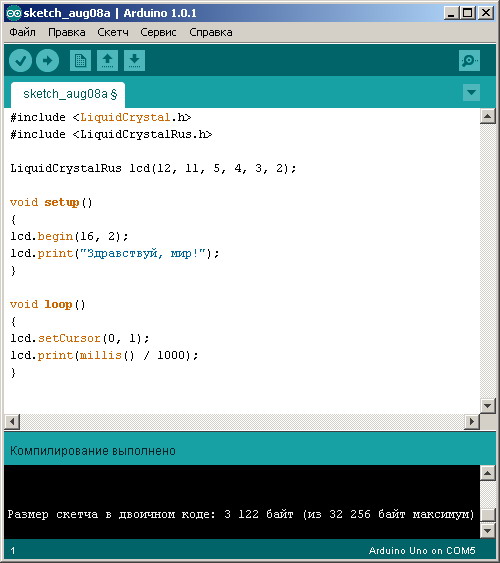Open the Скетч menu
The image size is (500, 563).
(113, 32)
